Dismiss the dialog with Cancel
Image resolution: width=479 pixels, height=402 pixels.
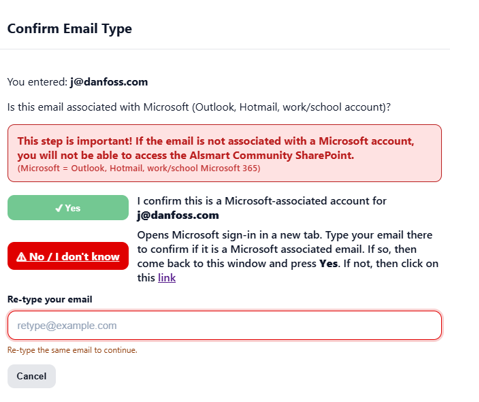(32, 376)
